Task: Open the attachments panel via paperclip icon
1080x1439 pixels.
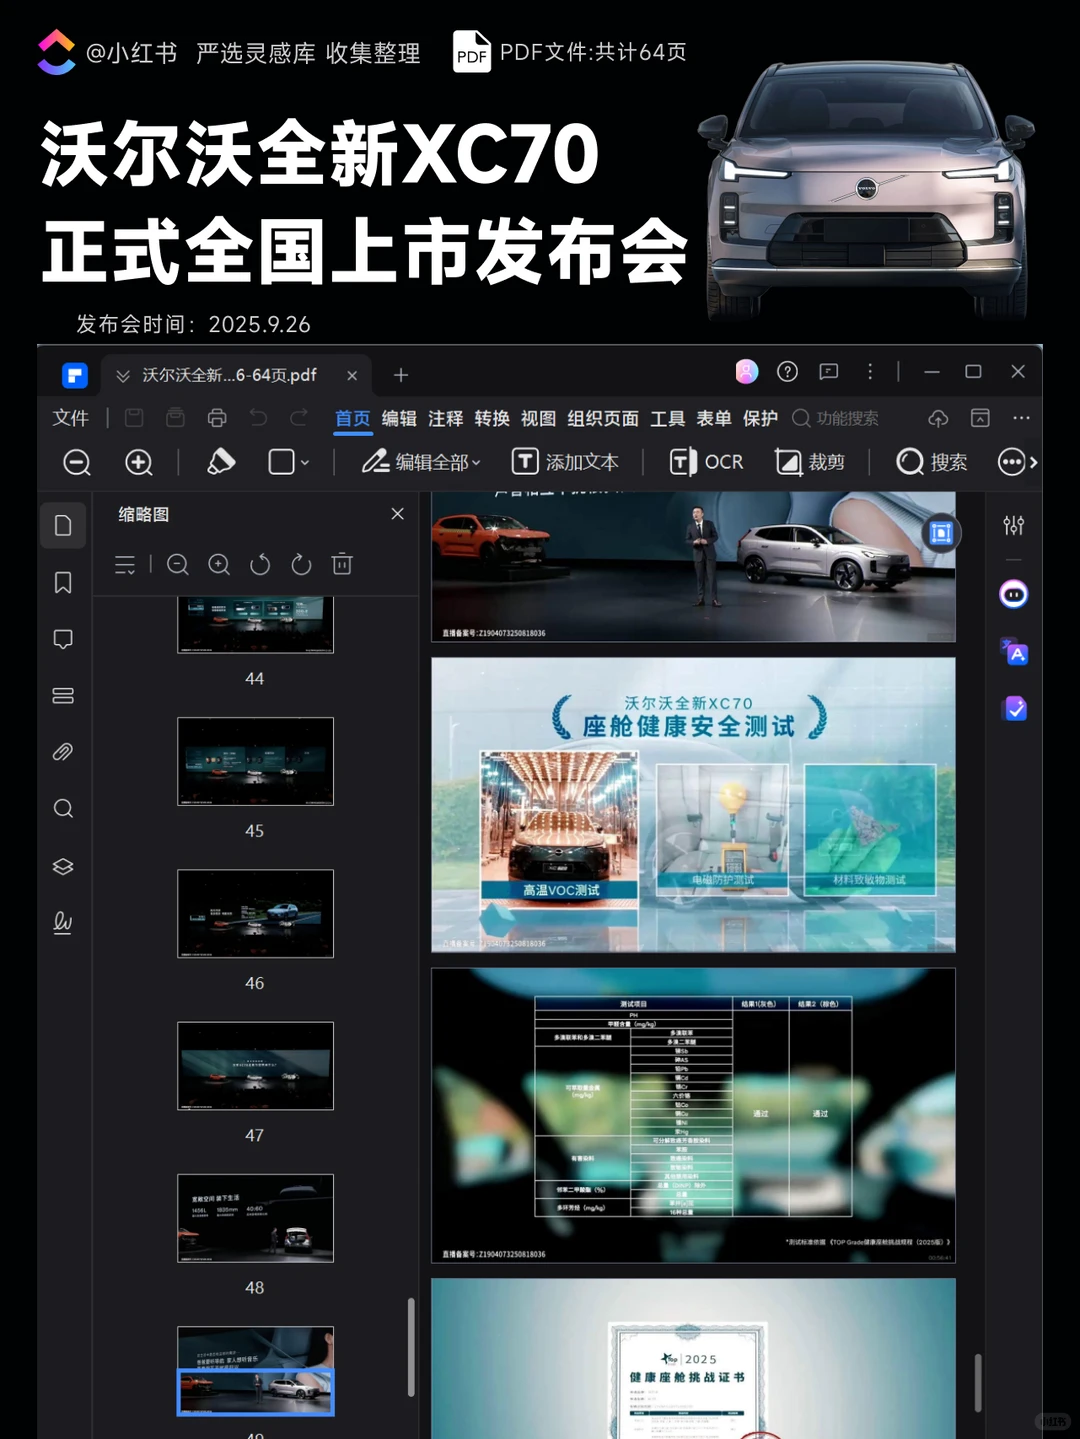Action: [63, 752]
